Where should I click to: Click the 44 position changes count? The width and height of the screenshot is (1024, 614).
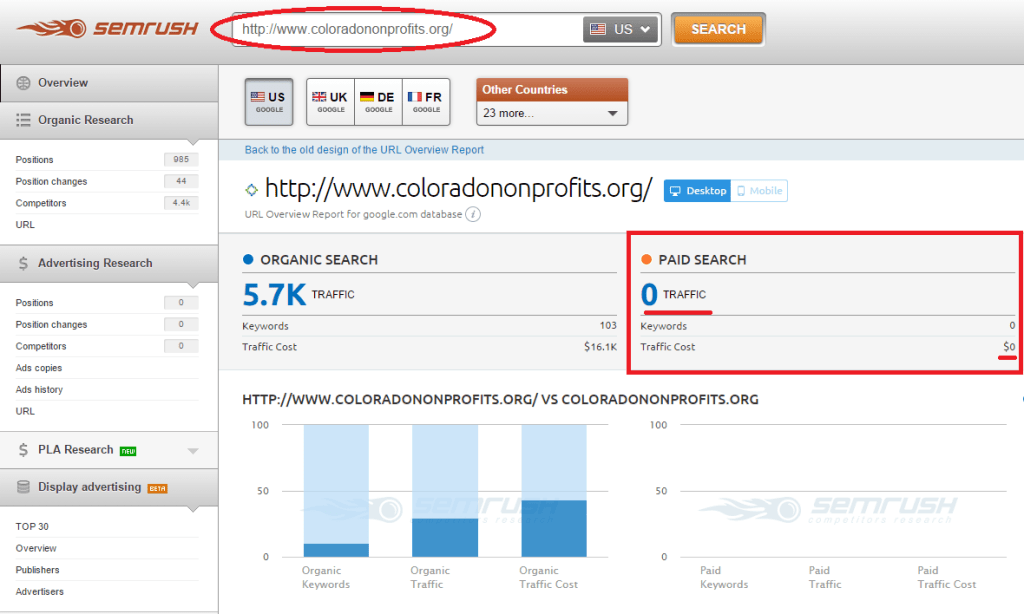click(181, 181)
